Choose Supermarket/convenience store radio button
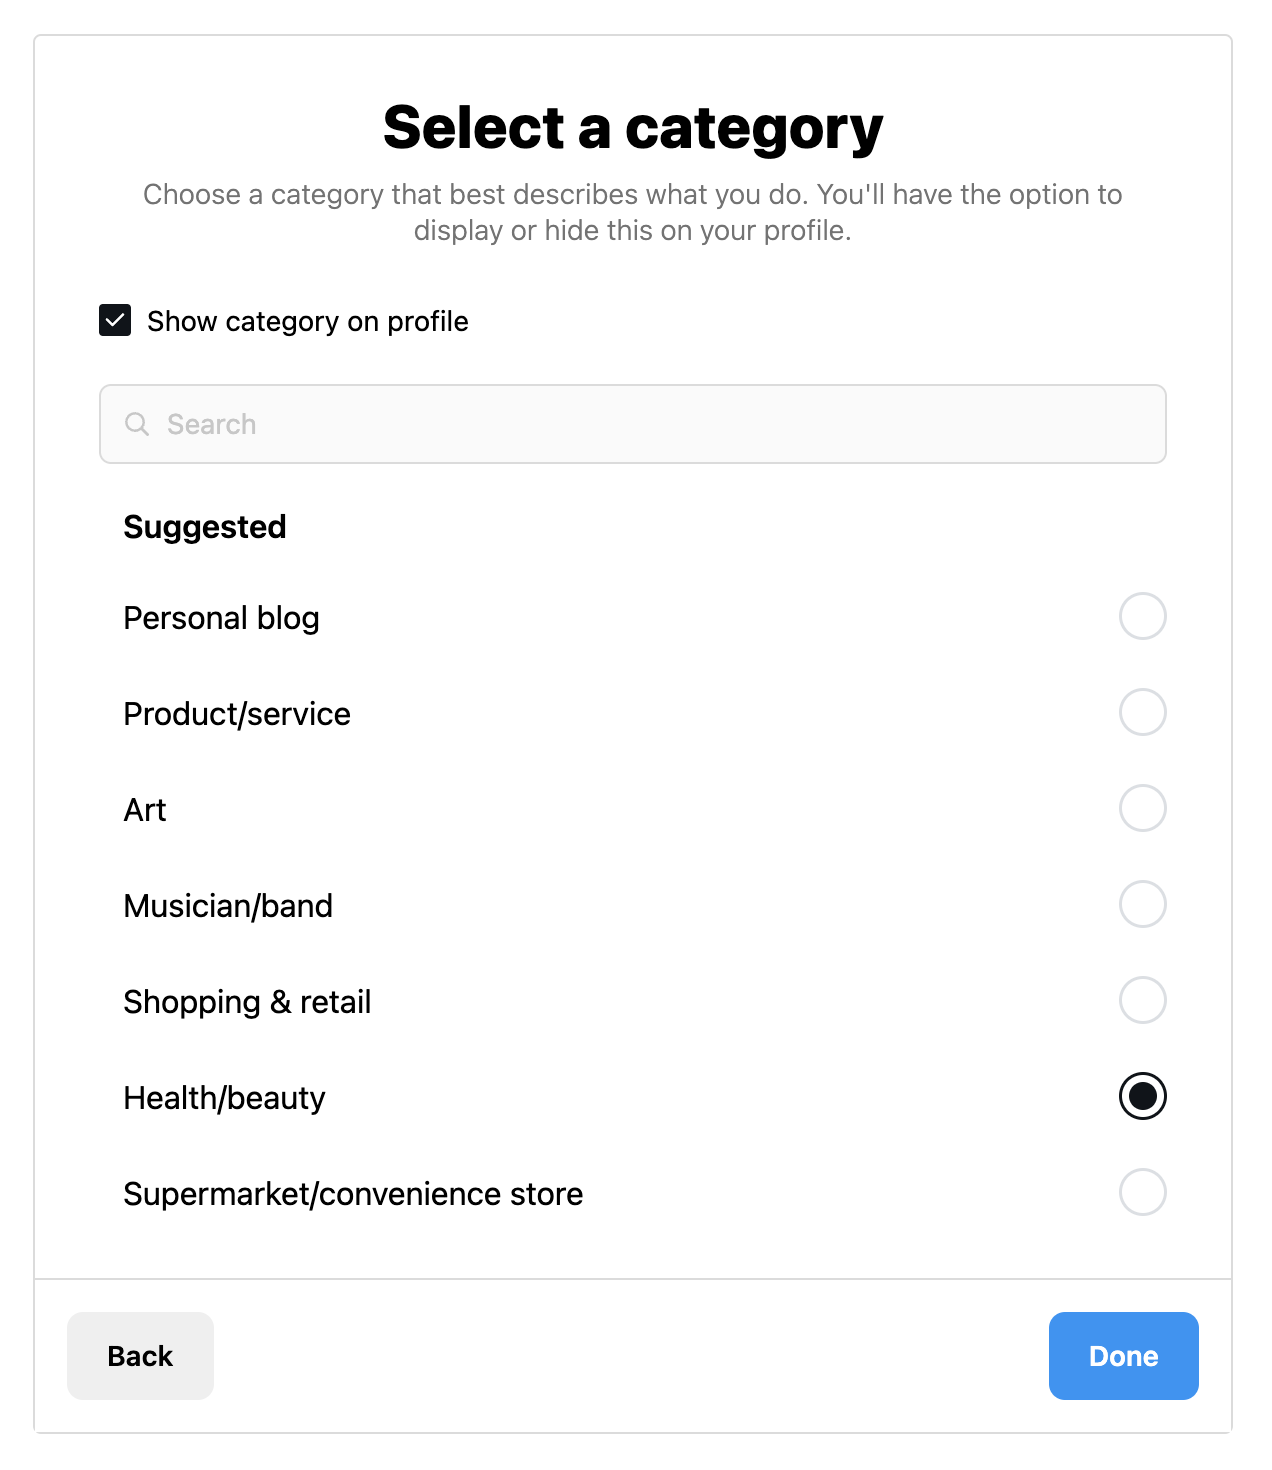Image resolution: width=1272 pixels, height=1470 pixels. (1142, 1192)
